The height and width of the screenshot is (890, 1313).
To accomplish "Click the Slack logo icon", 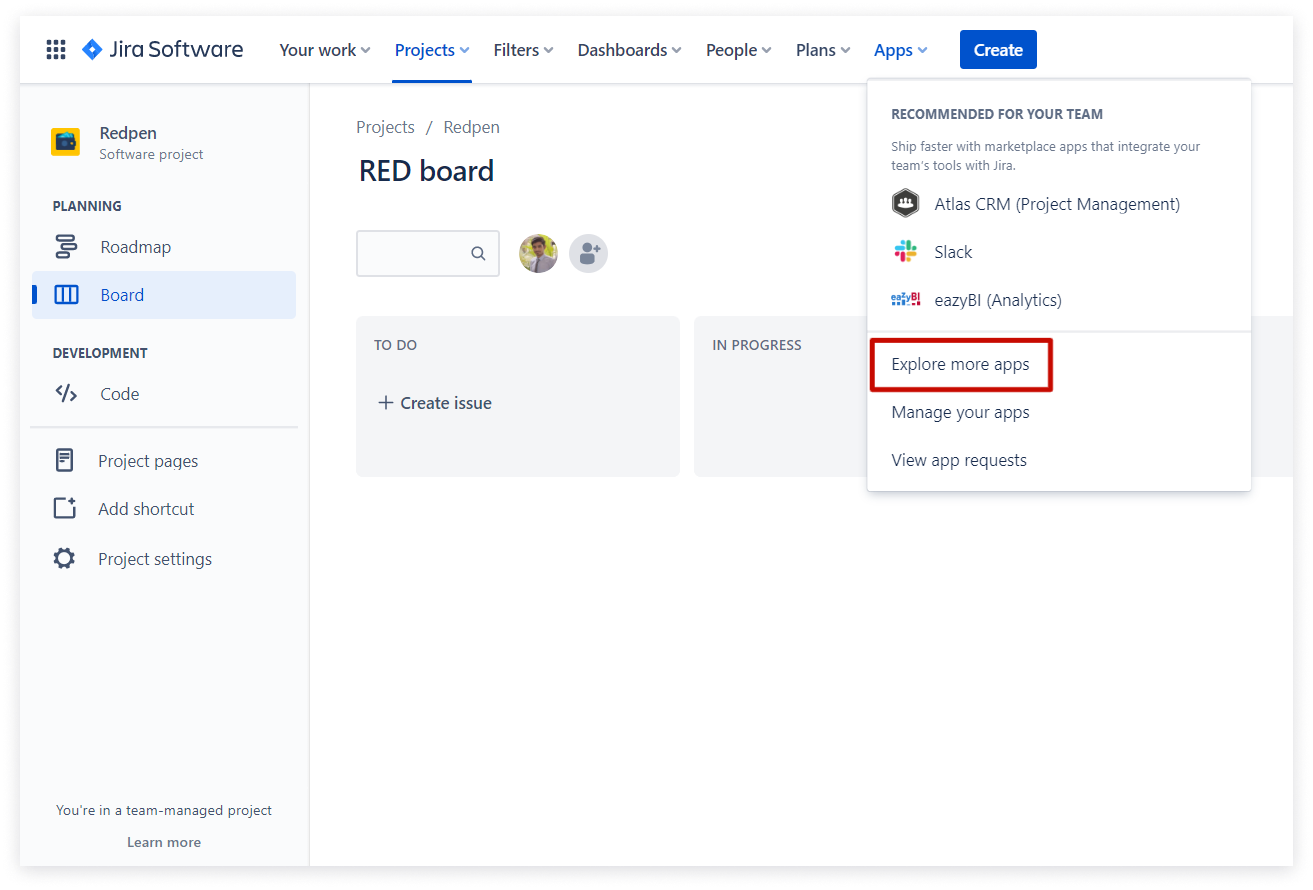I will click(905, 251).
